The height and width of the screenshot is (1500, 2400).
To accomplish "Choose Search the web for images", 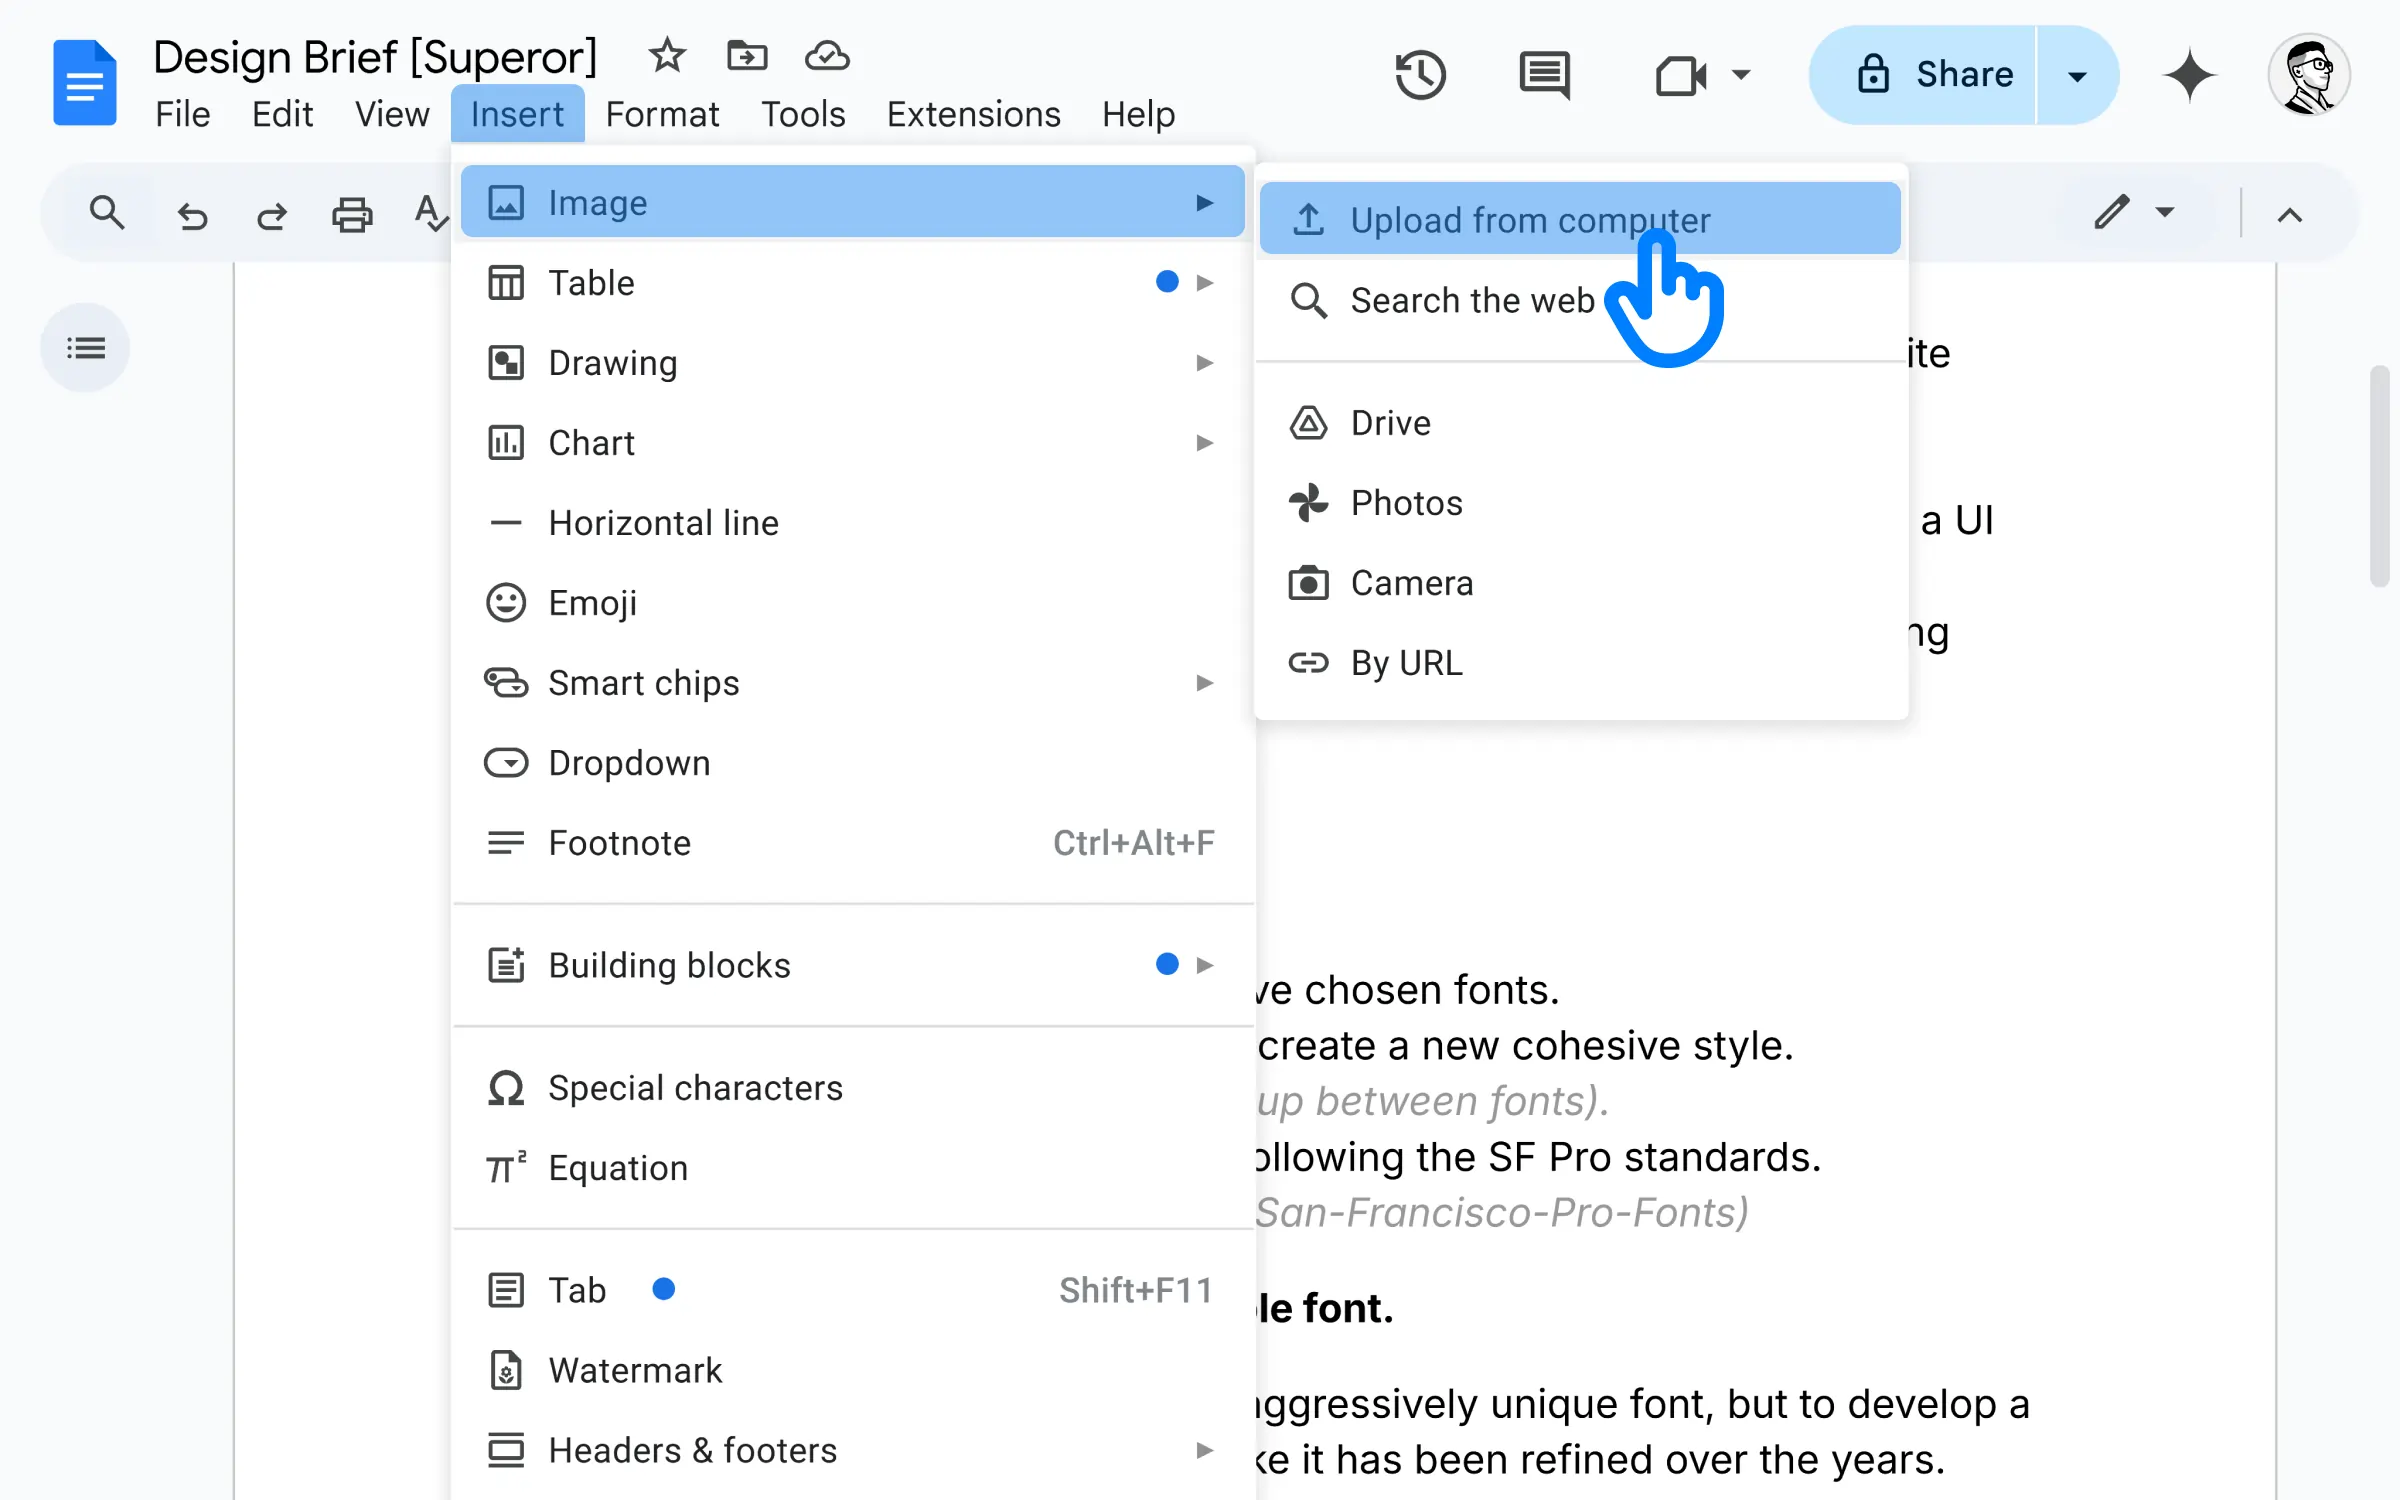I will coord(1580,300).
